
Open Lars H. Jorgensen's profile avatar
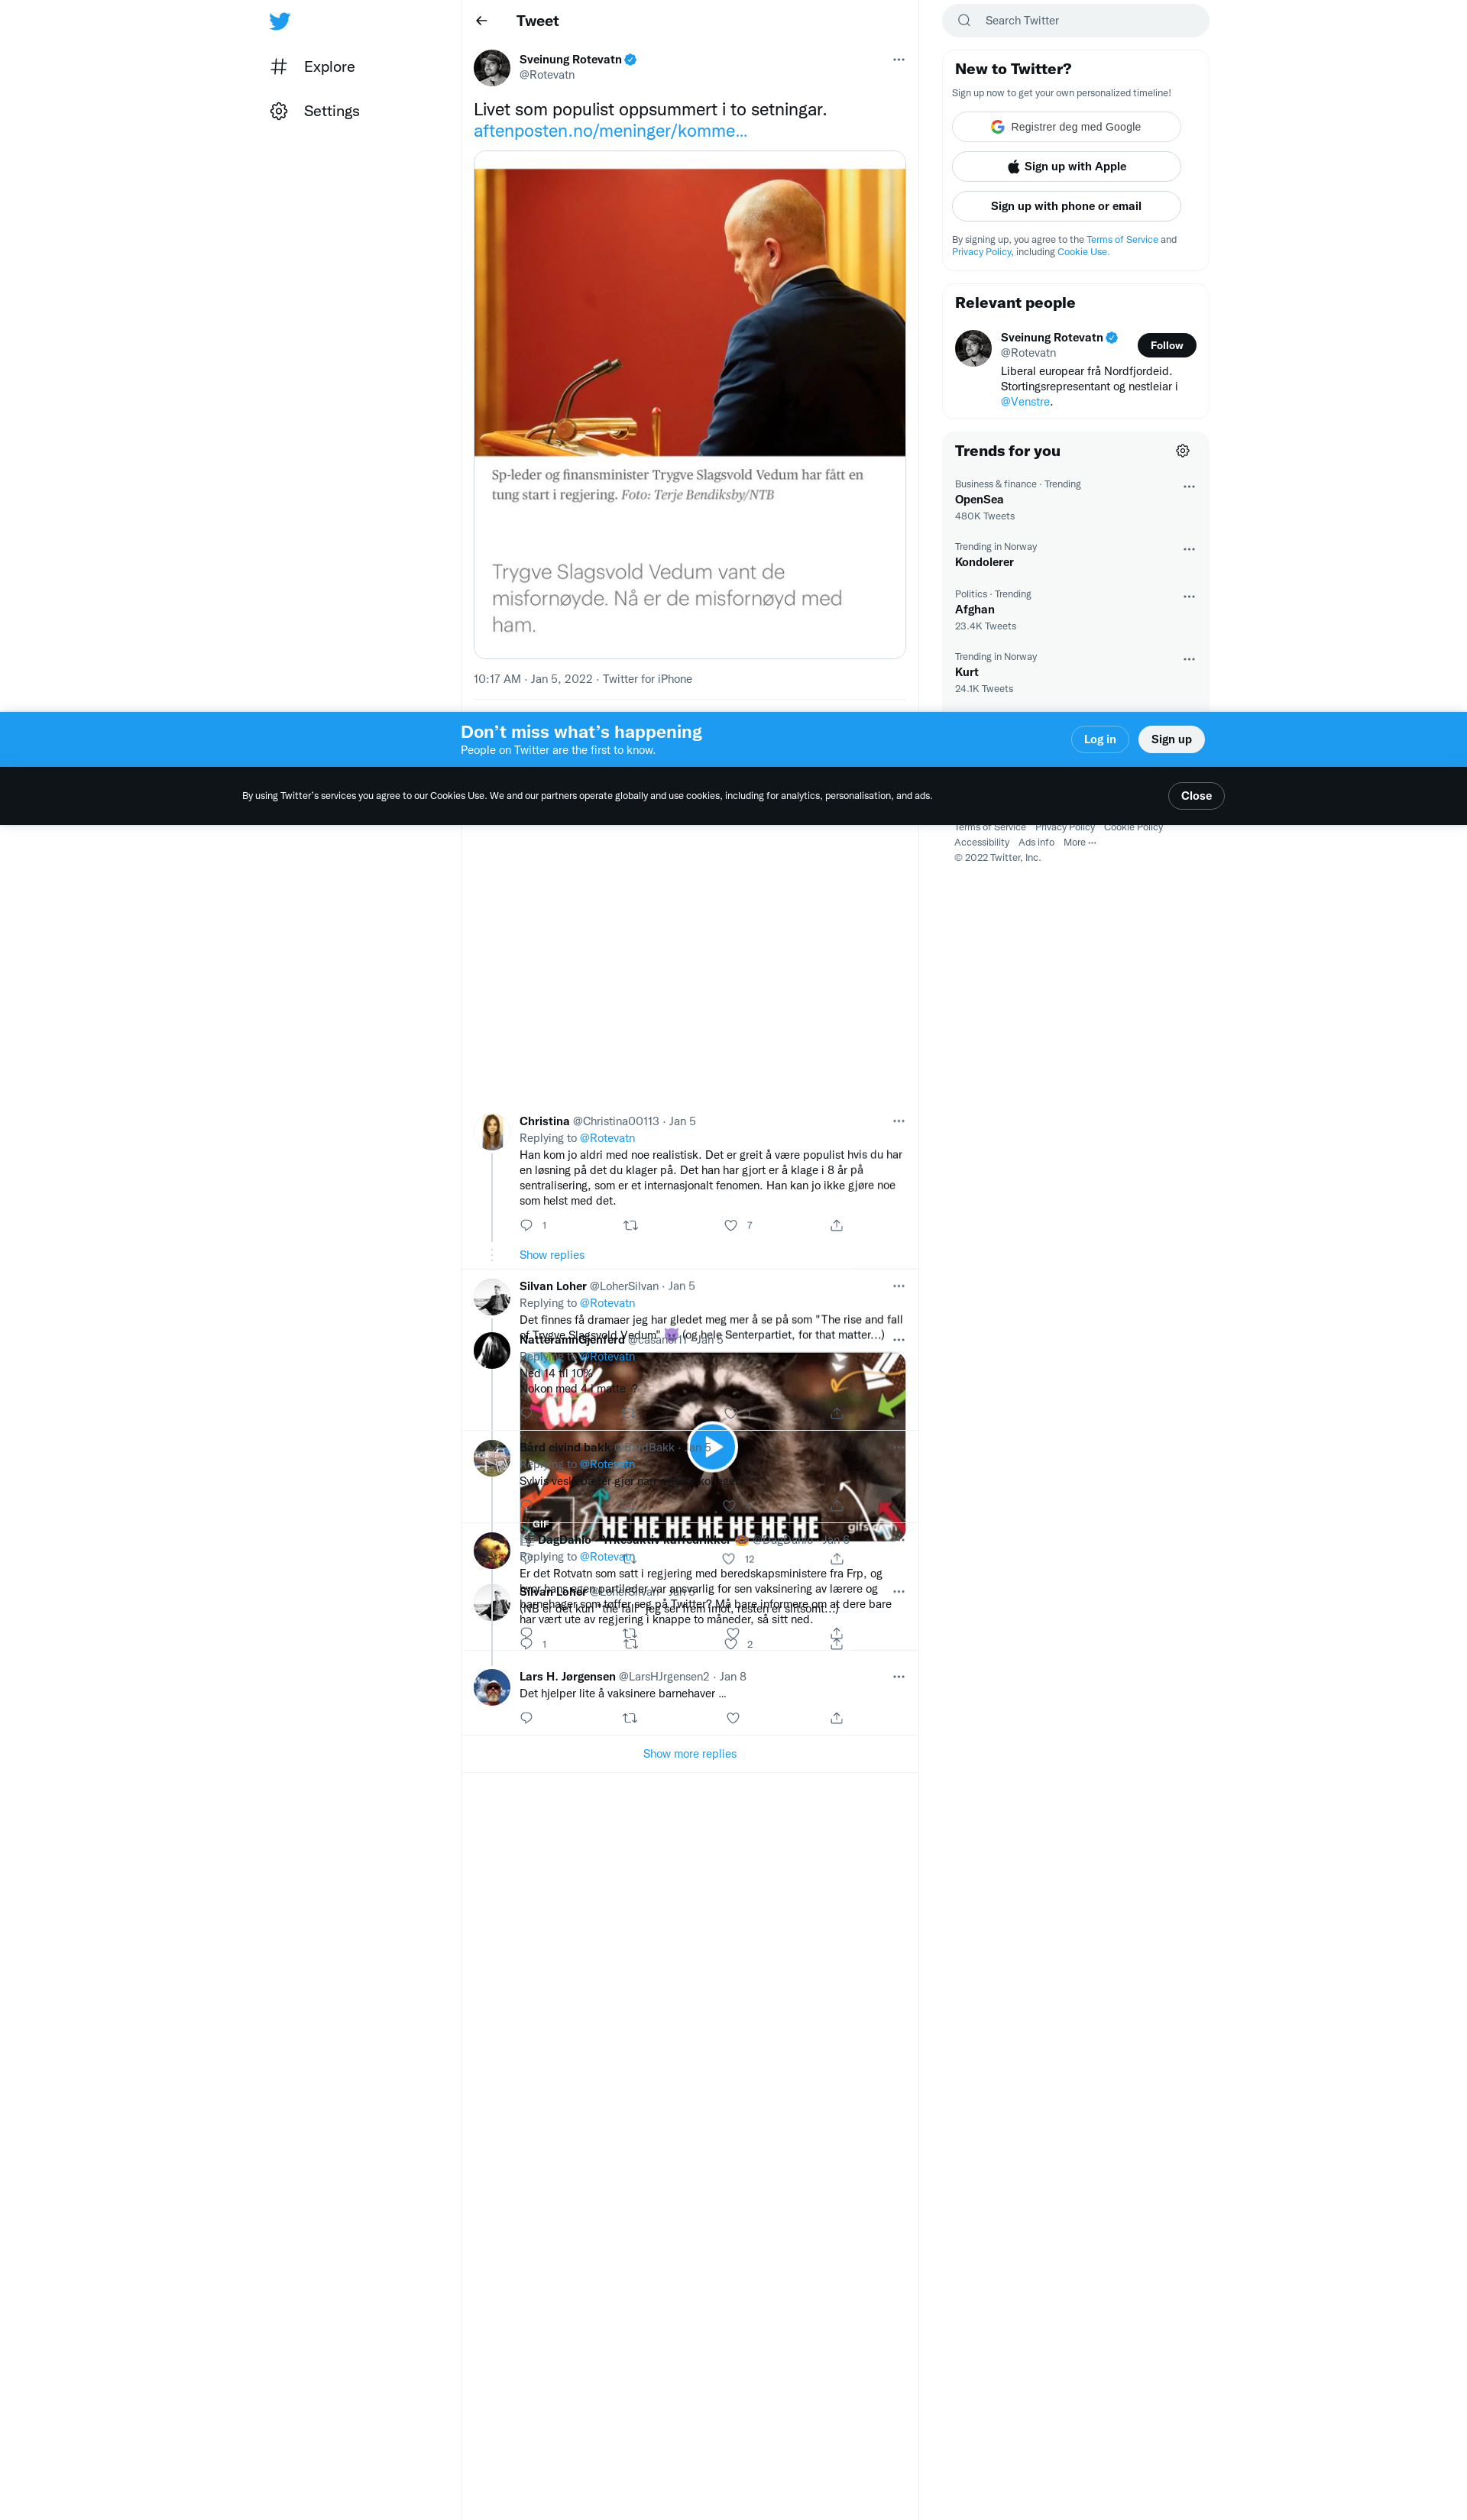pos(492,1688)
